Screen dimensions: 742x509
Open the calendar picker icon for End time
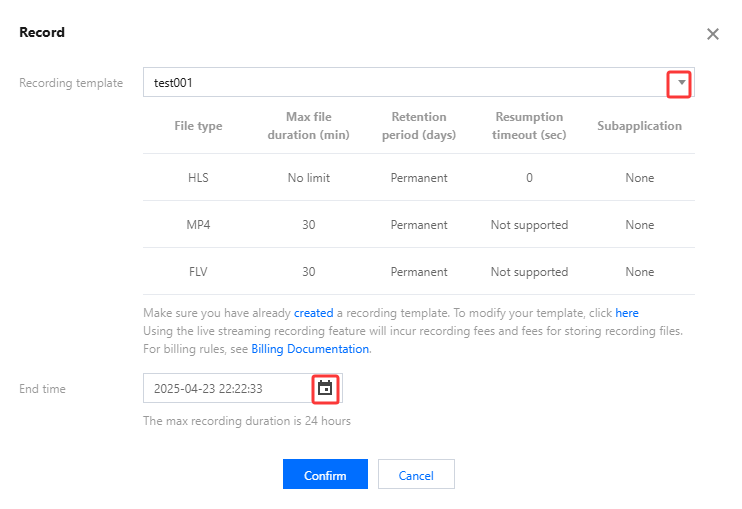pos(325,388)
